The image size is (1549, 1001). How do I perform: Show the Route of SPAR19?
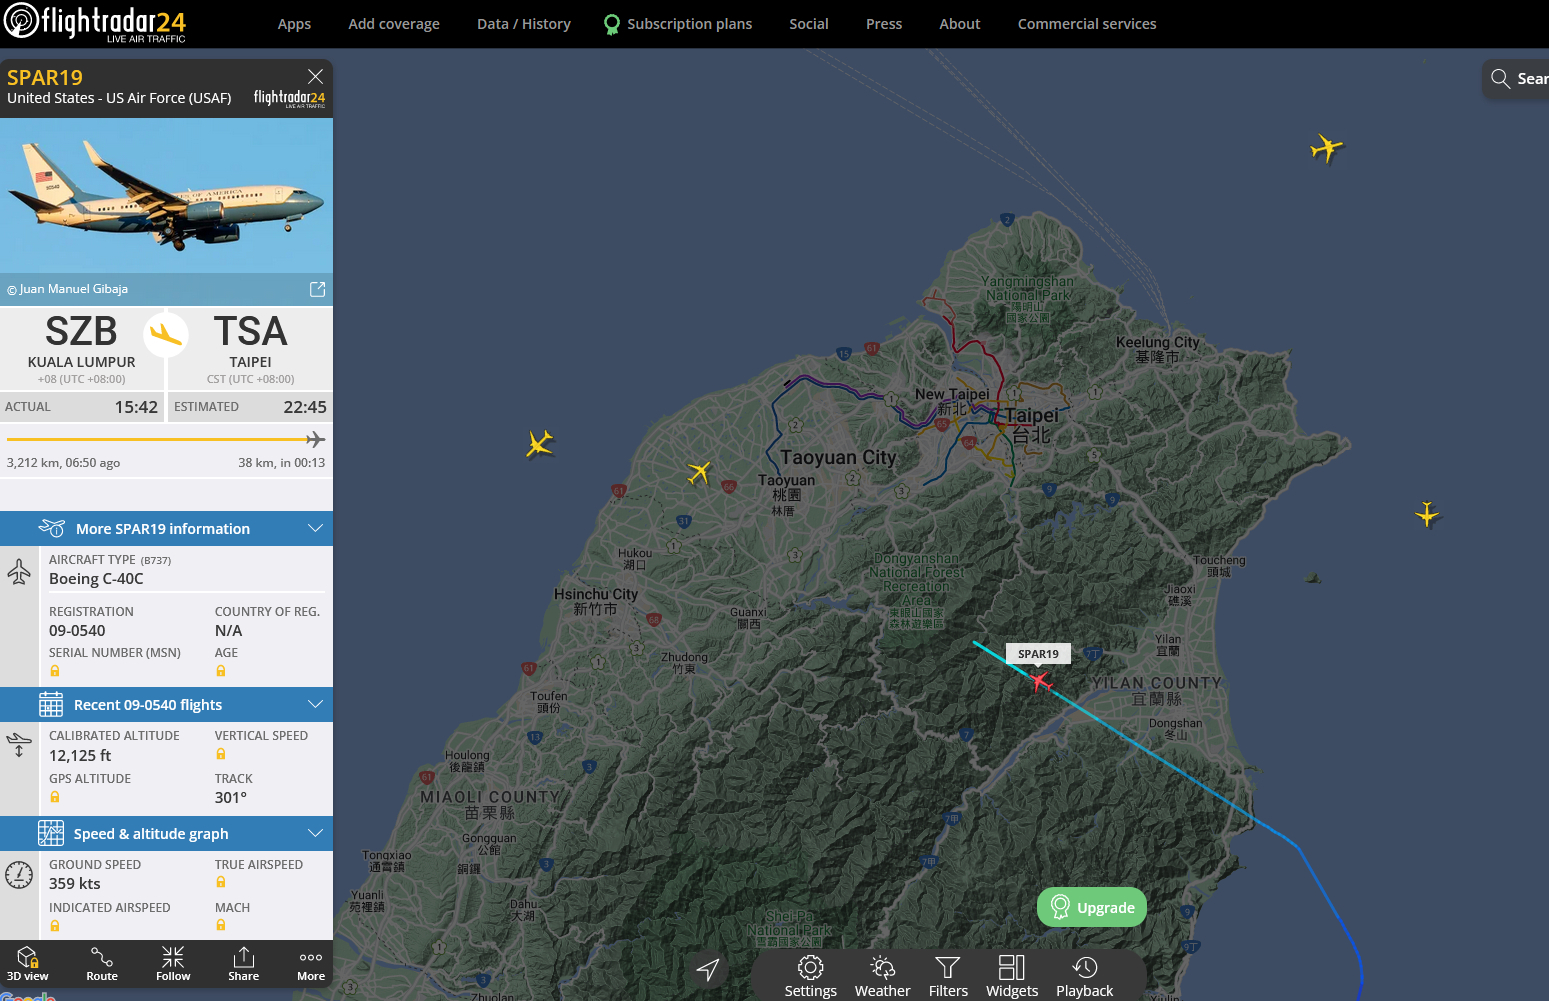102,964
